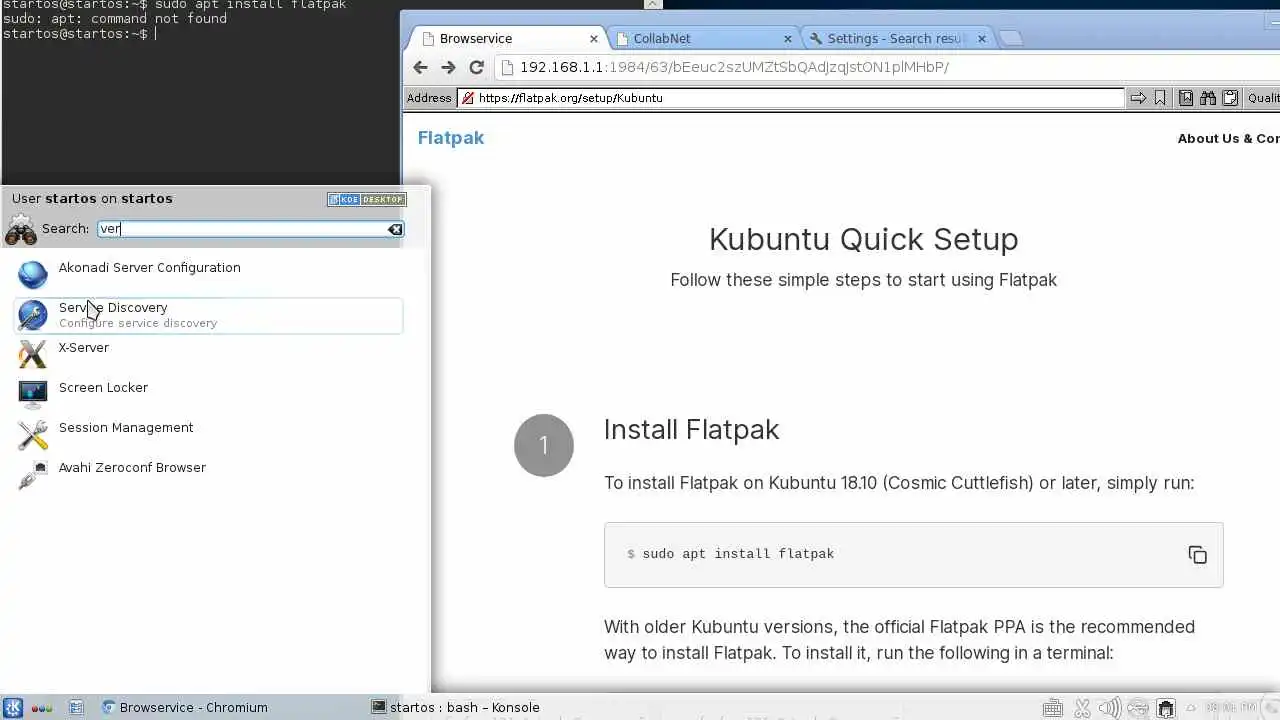
Task: Click the bookmark icon in Browservice bar
Action: (x=1160, y=98)
